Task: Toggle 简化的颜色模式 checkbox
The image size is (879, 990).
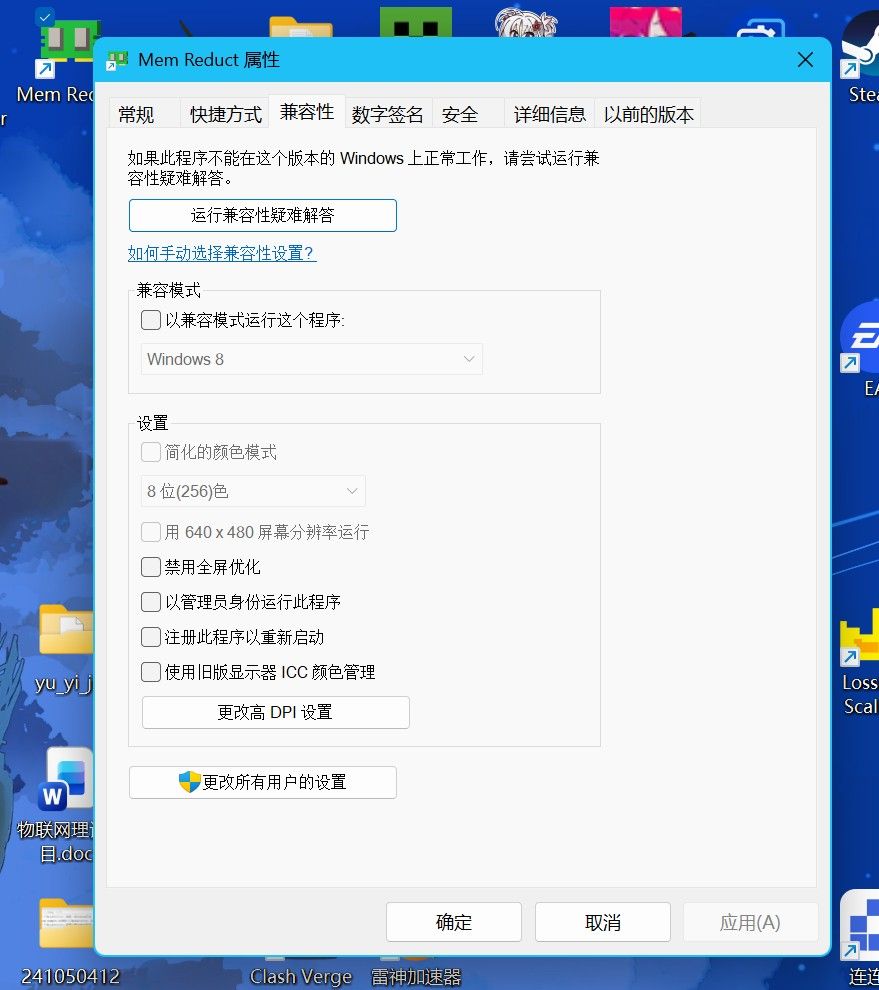Action: pos(151,452)
